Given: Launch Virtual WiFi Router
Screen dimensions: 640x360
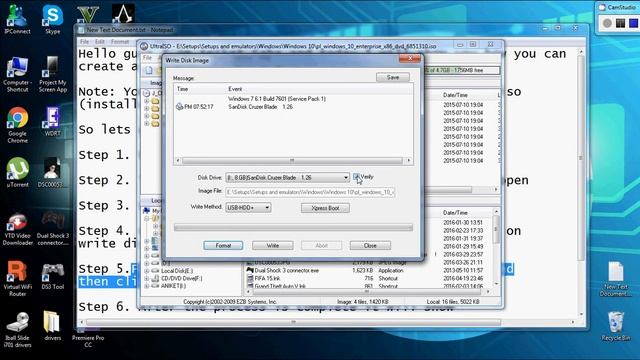Looking at the screenshot, I should tap(17, 279).
